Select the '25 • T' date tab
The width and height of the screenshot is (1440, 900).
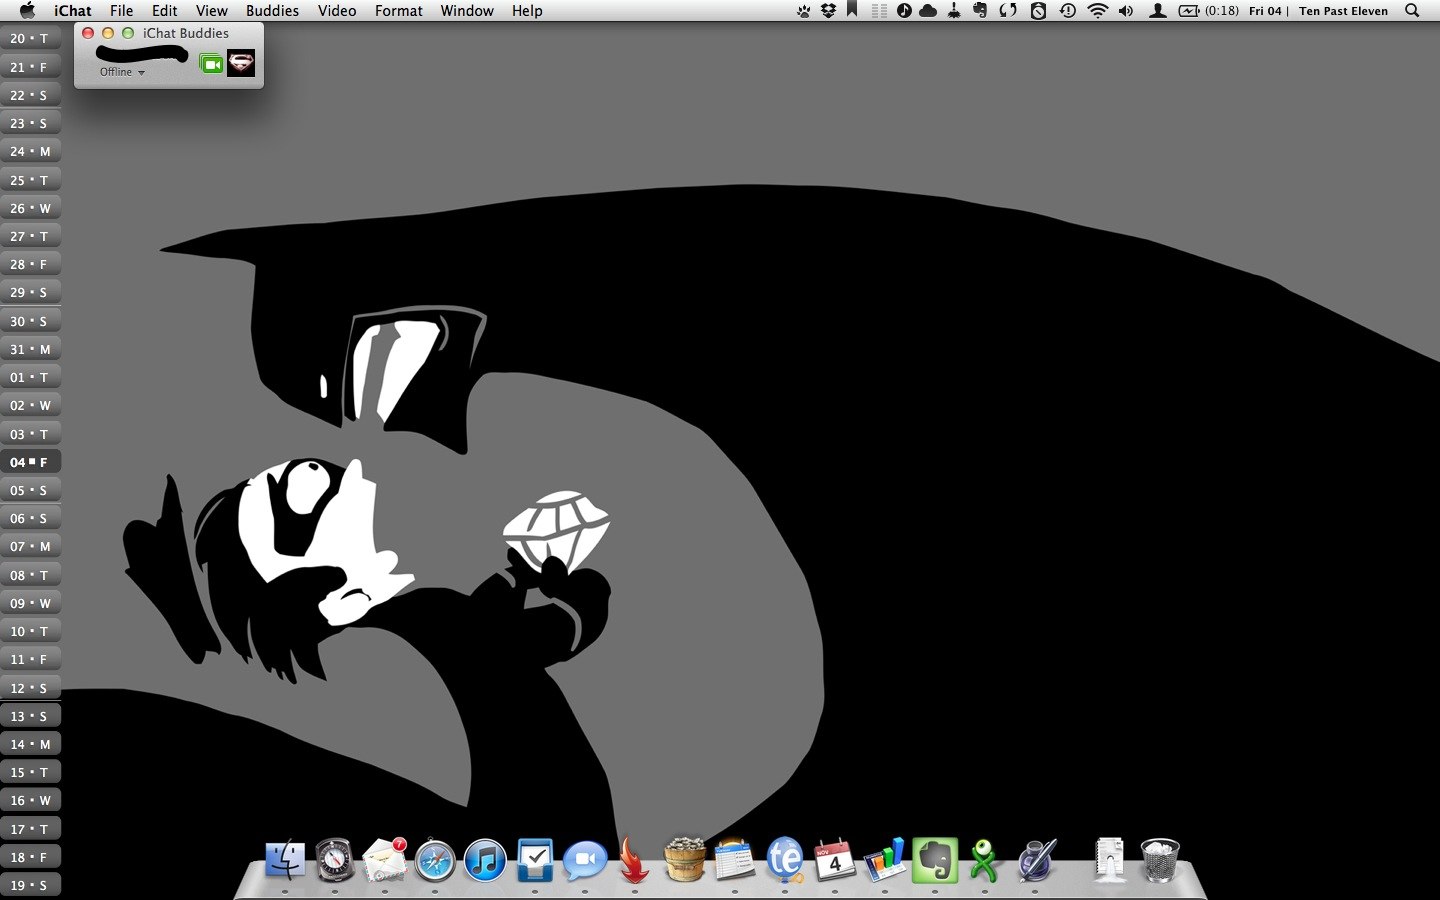(x=30, y=180)
